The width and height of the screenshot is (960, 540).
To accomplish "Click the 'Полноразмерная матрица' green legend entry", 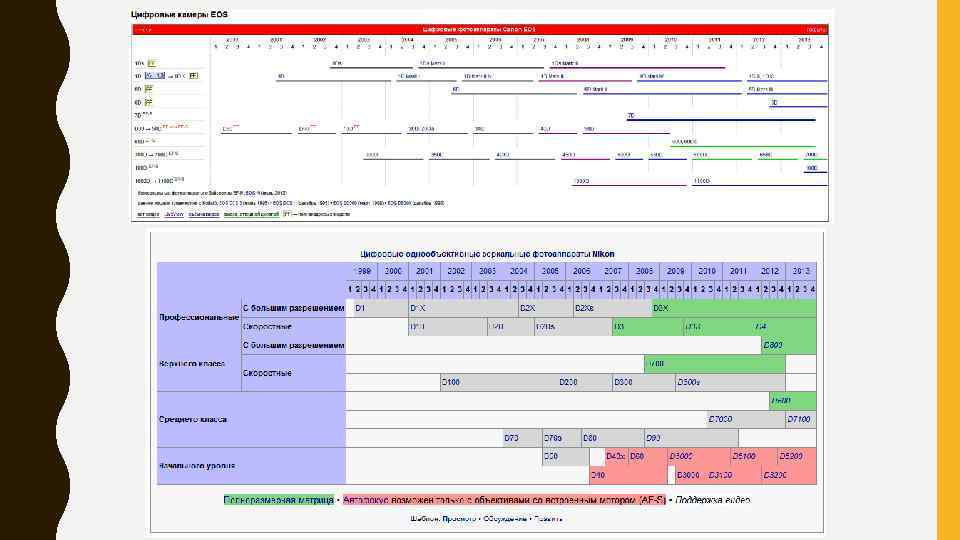I will point(279,500).
